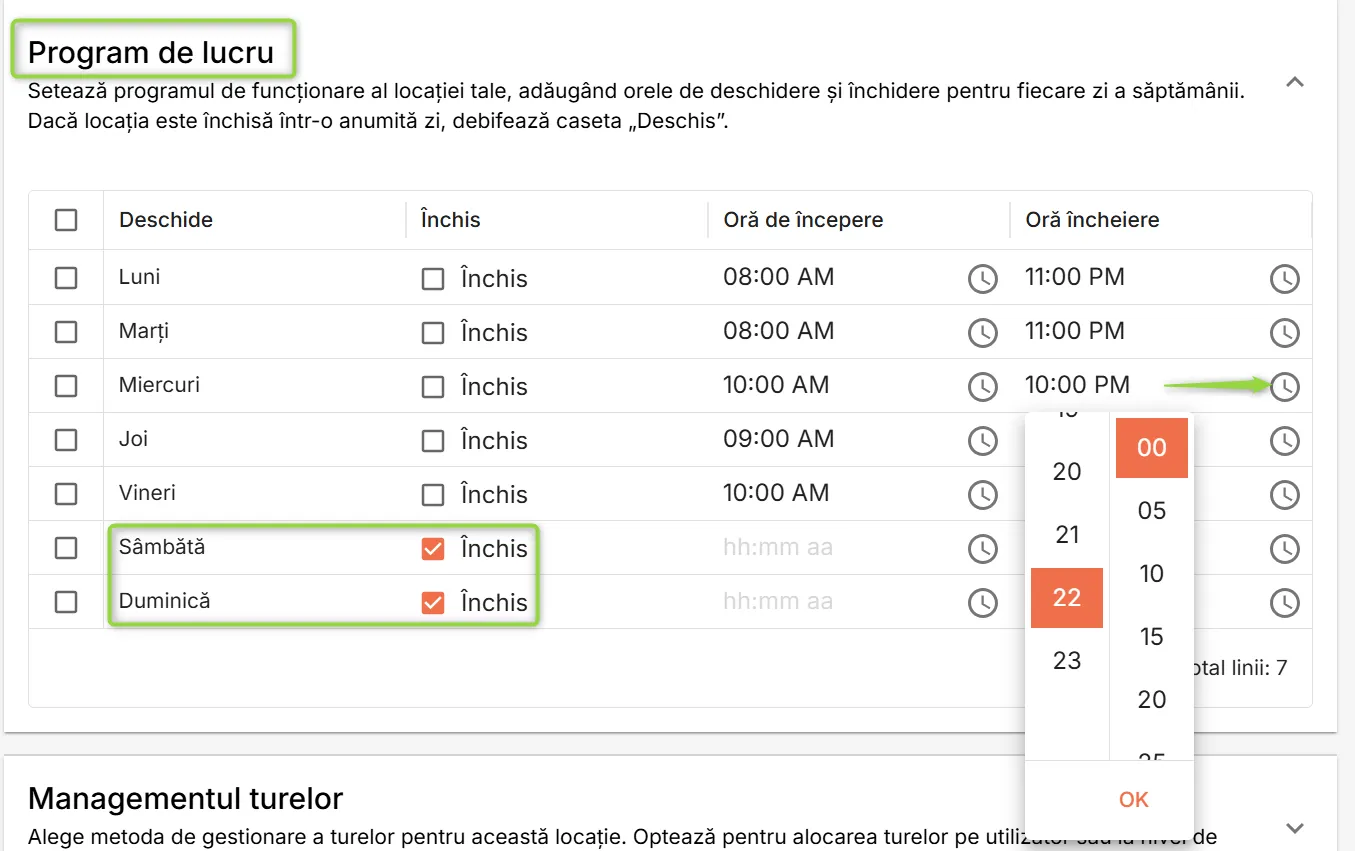Tick the select-all checkbox in the table header

(x=66, y=220)
